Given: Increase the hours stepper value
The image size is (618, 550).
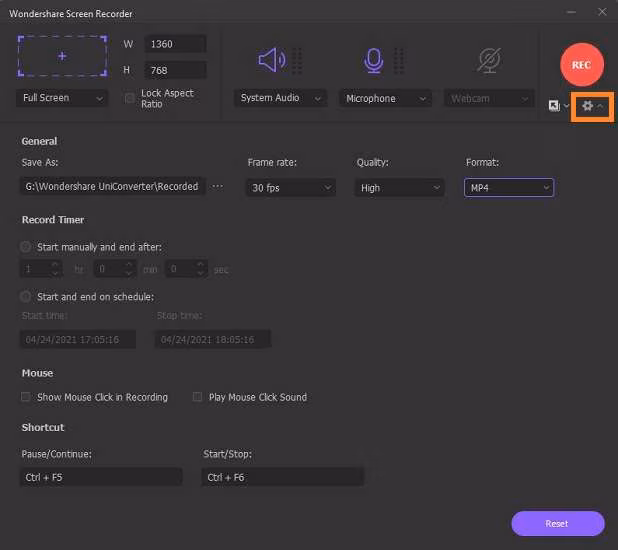Looking at the screenshot, I should tap(55, 264).
